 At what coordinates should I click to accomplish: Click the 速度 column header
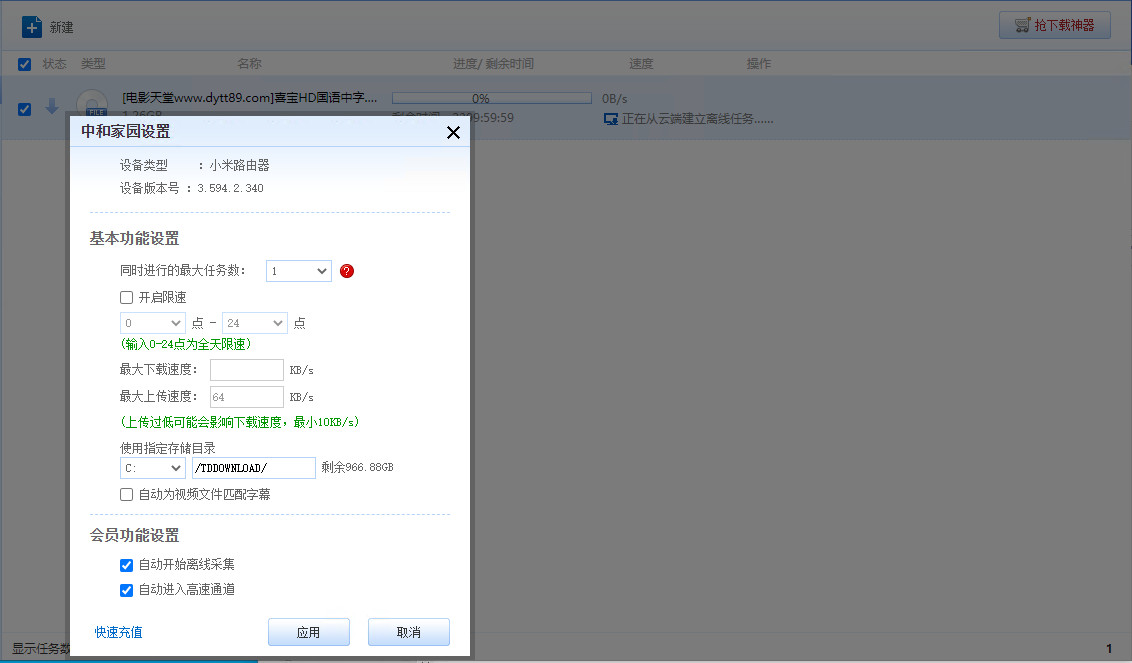(x=641, y=64)
